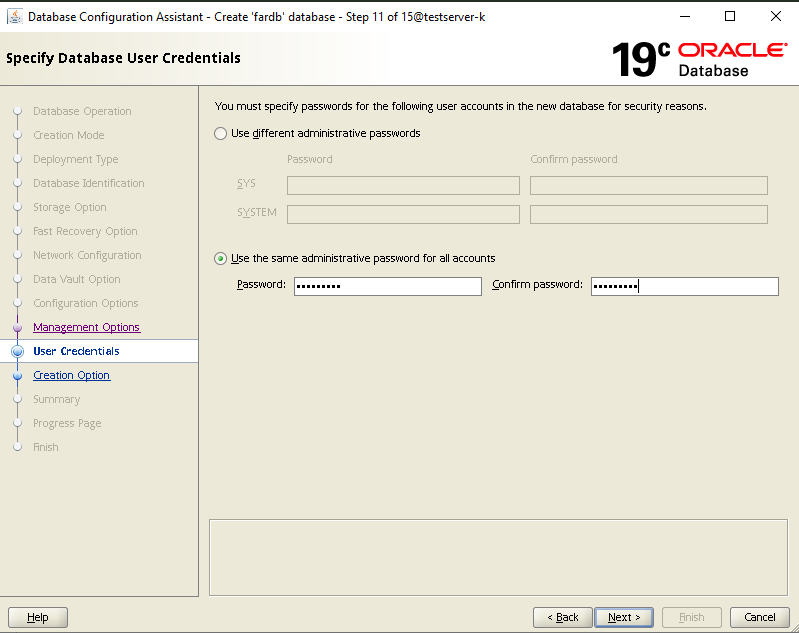The width and height of the screenshot is (799, 633).
Task: Cancel the database creation wizard
Action: tap(760, 617)
